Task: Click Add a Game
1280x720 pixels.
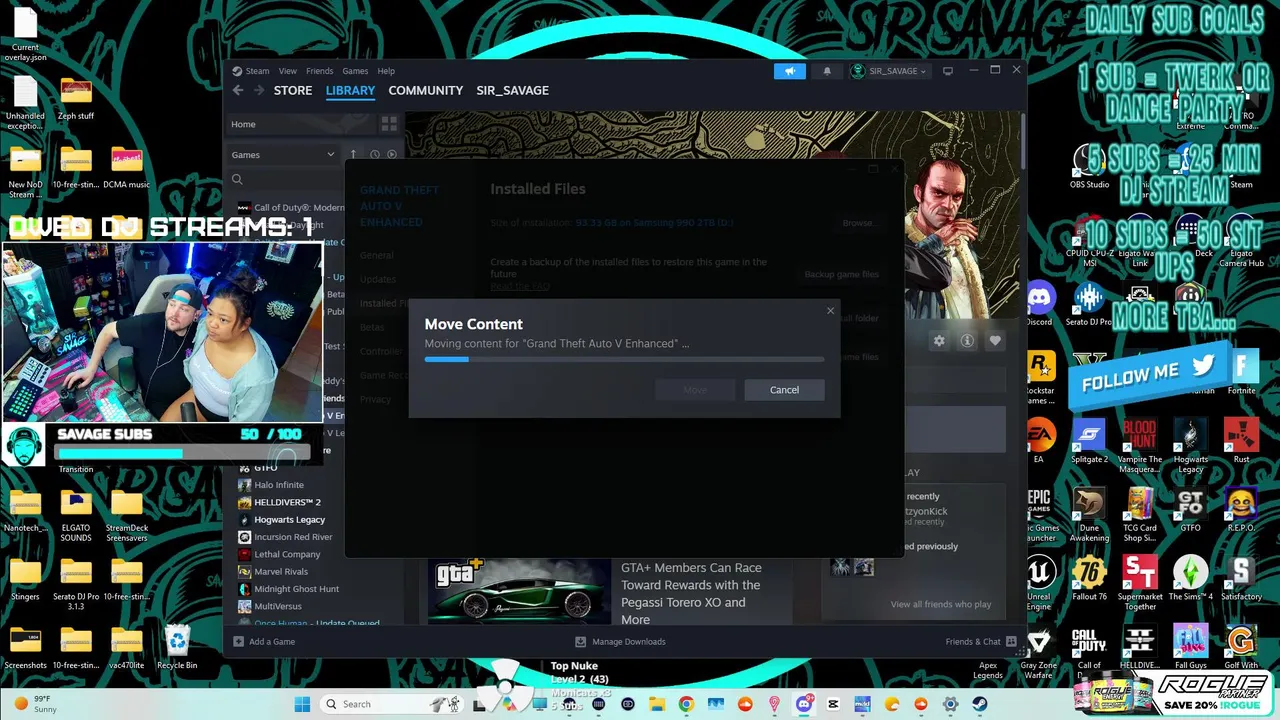Action: click(x=264, y=641)
